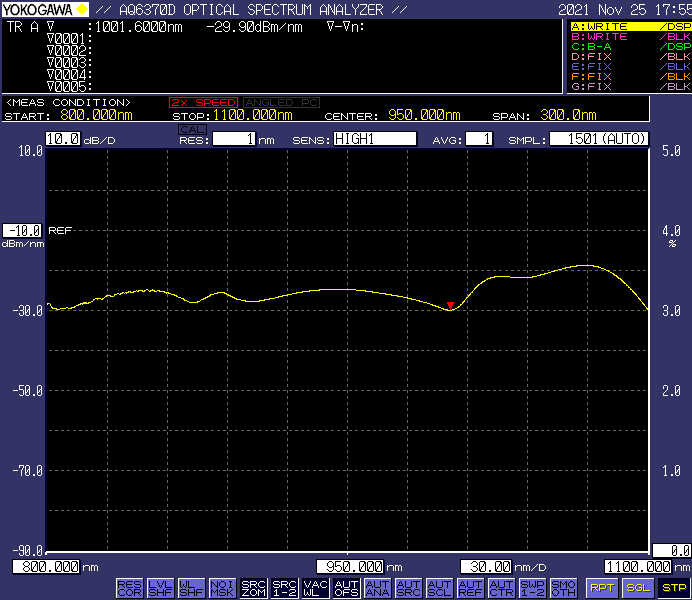
Task: Enable RPT repeat sweep mode
Action: [x=602, y=588]
